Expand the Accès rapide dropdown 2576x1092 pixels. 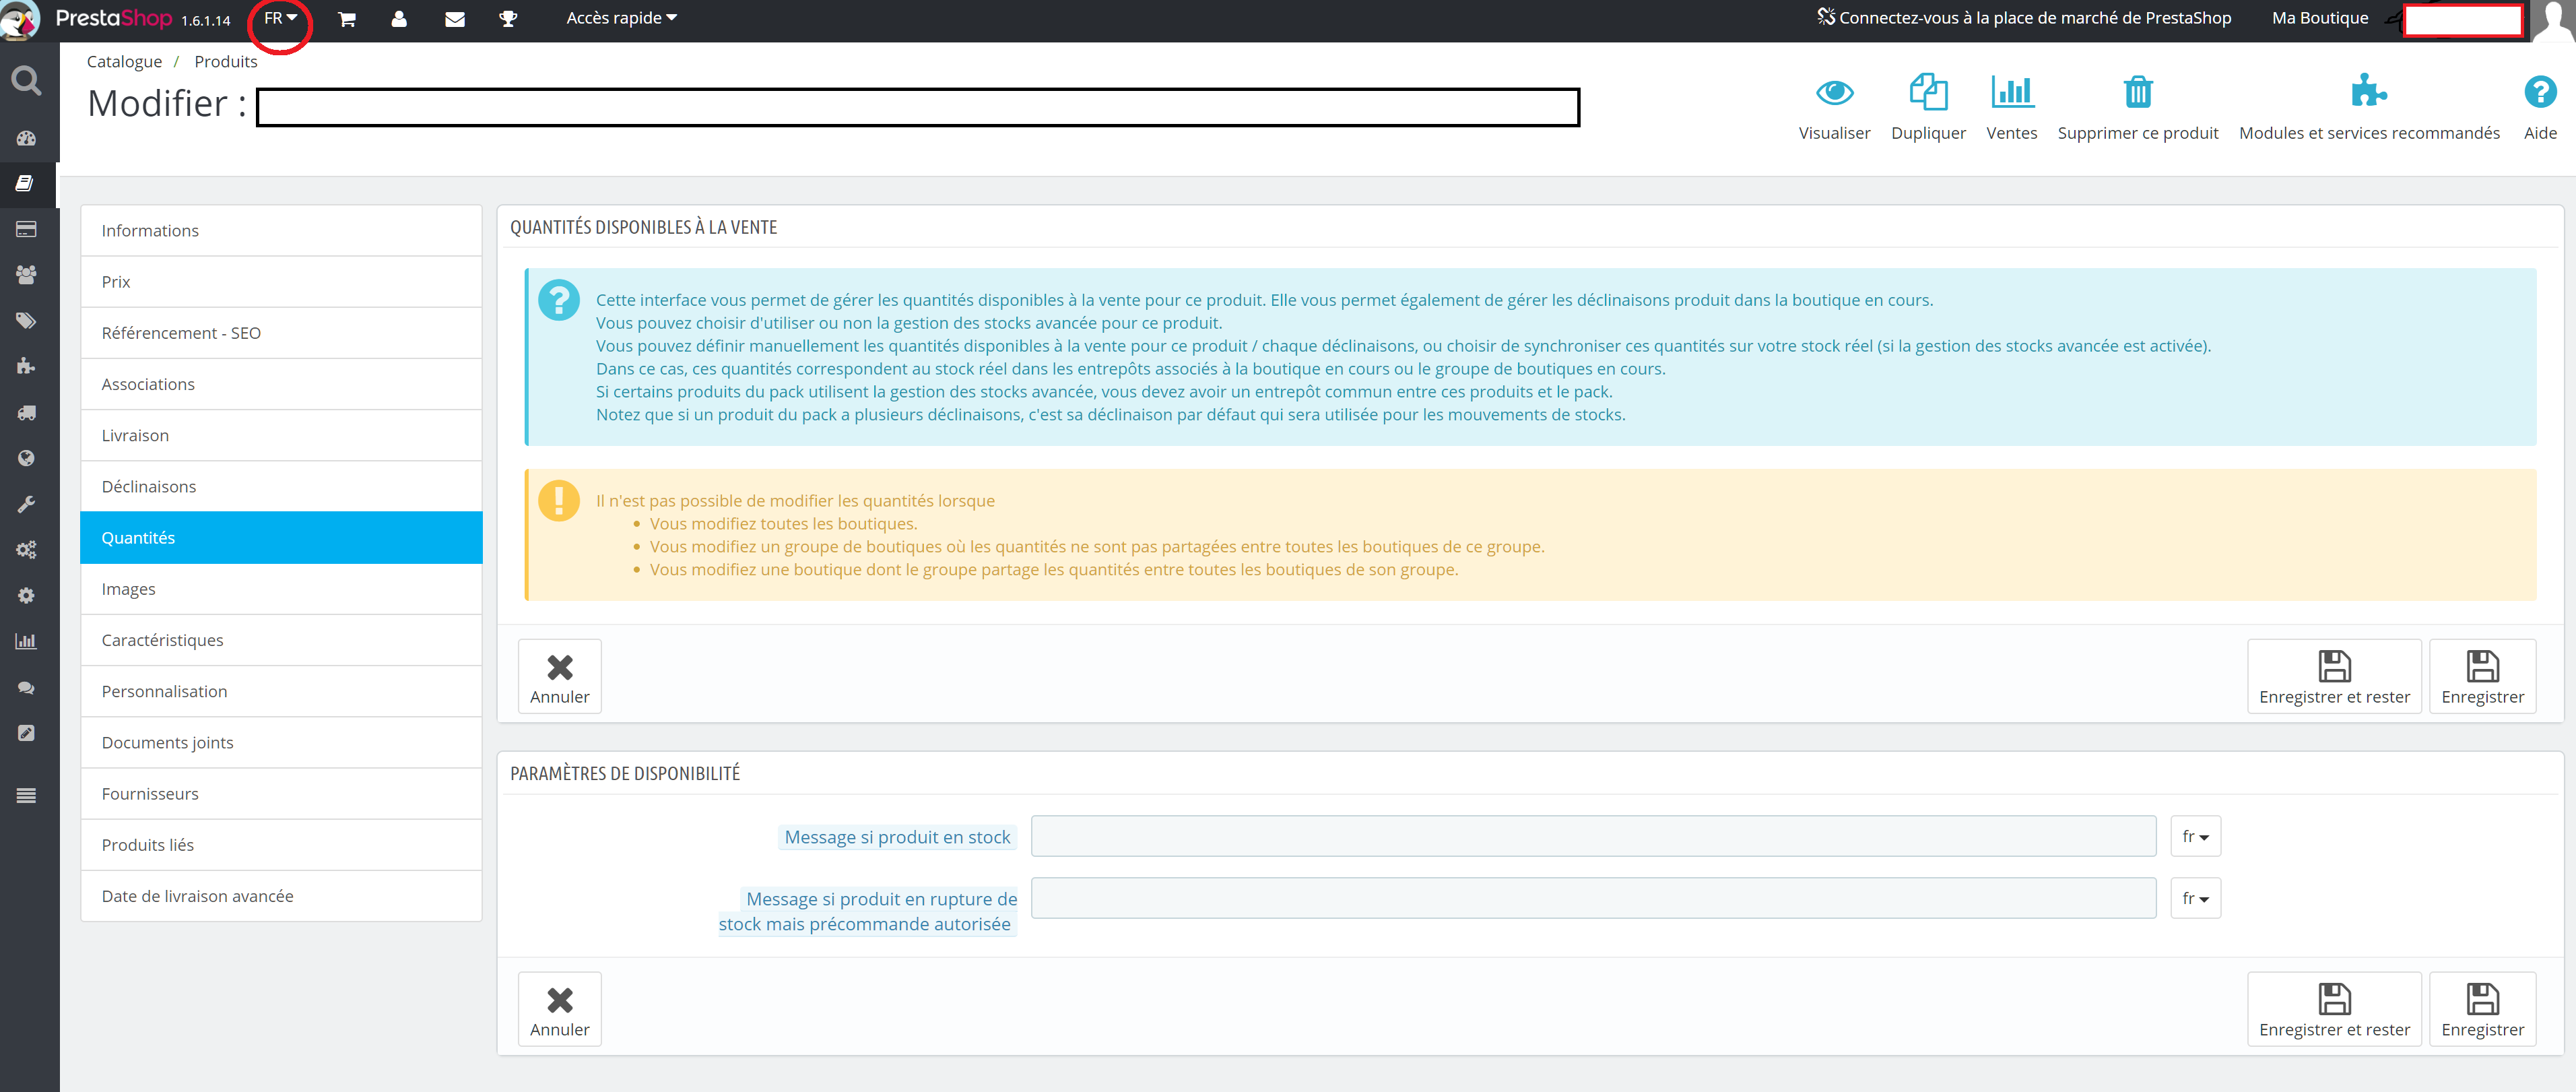pos(621,18)
